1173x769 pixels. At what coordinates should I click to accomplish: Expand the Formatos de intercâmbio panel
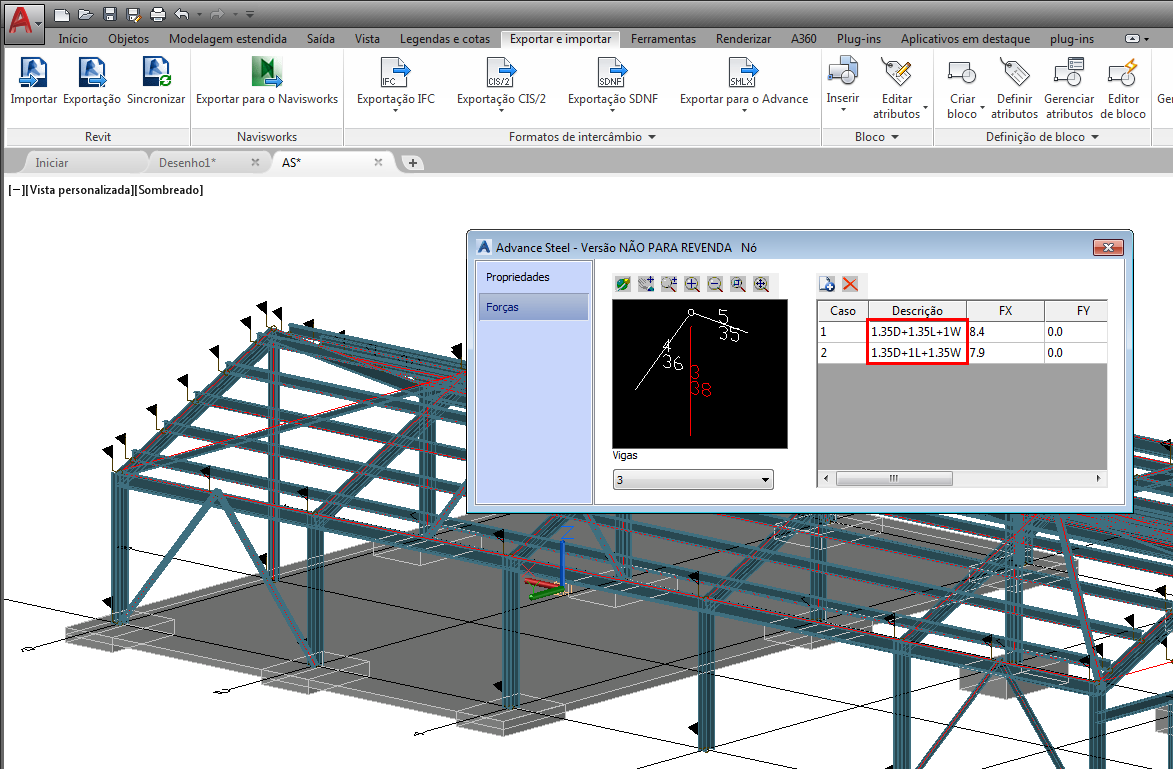[652, 137]
